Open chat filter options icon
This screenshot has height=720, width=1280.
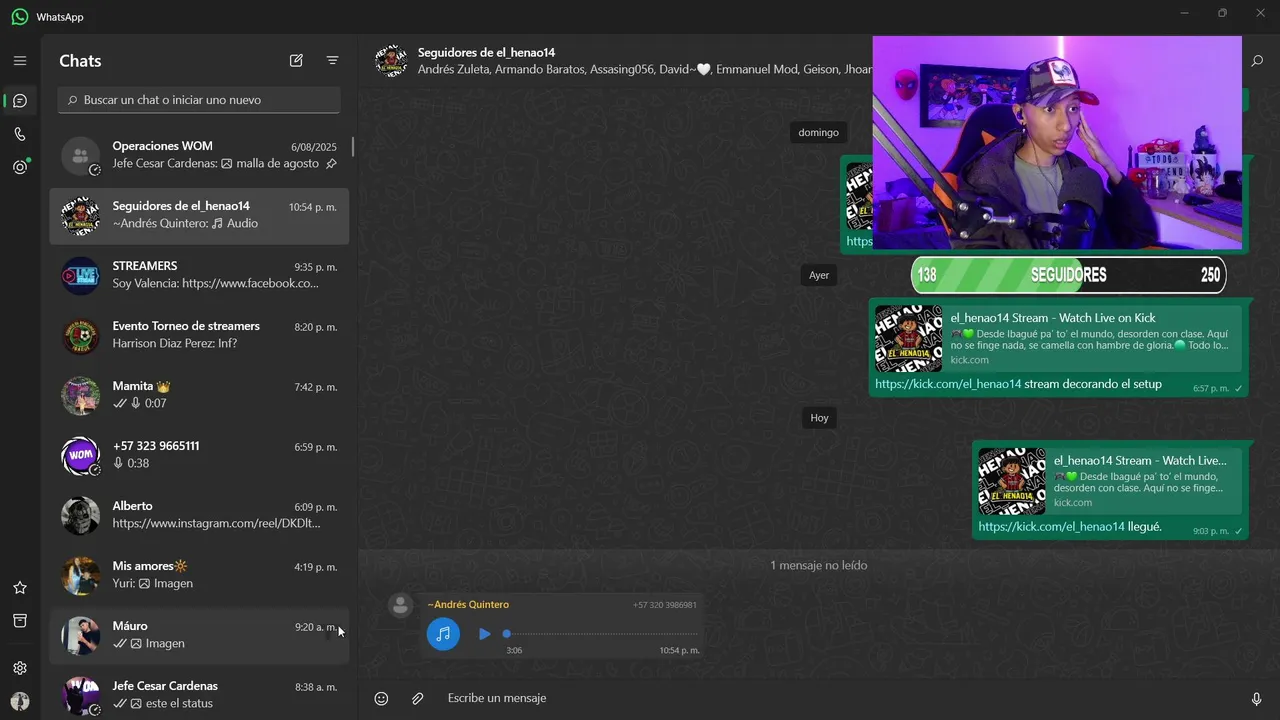pos(333,61)
